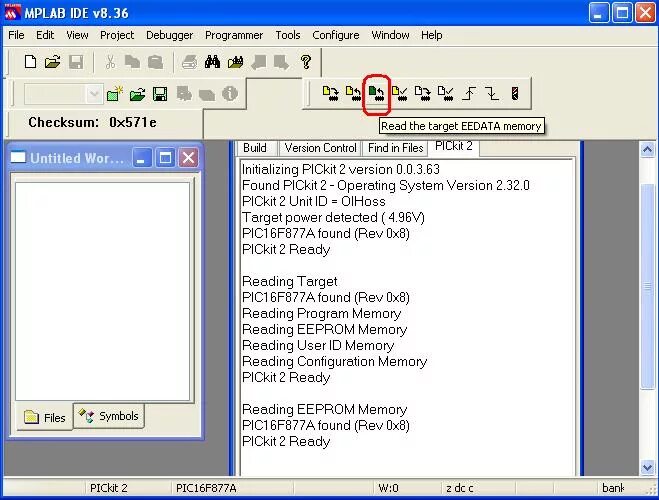Click the Save Workspace green disk icon
Viewport: 659px width, 500px height.
point(160,94)
